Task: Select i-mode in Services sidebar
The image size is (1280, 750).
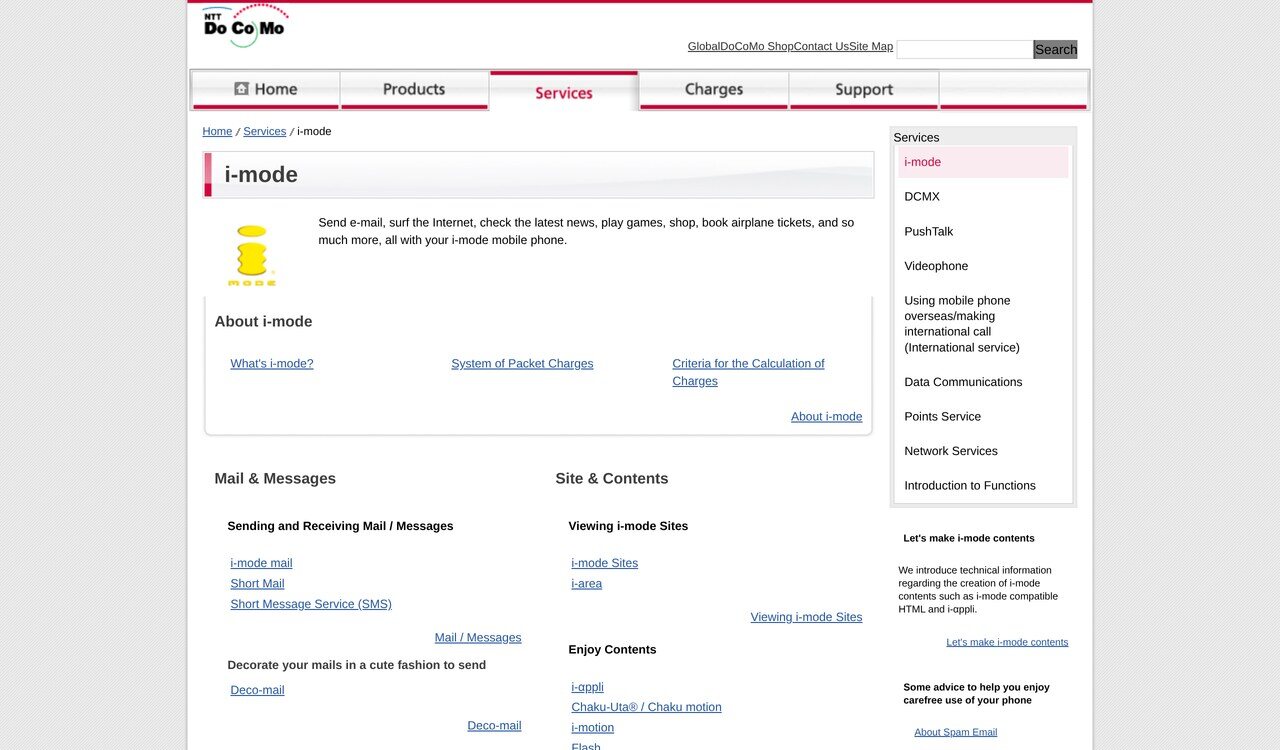Action: [983, 162]
